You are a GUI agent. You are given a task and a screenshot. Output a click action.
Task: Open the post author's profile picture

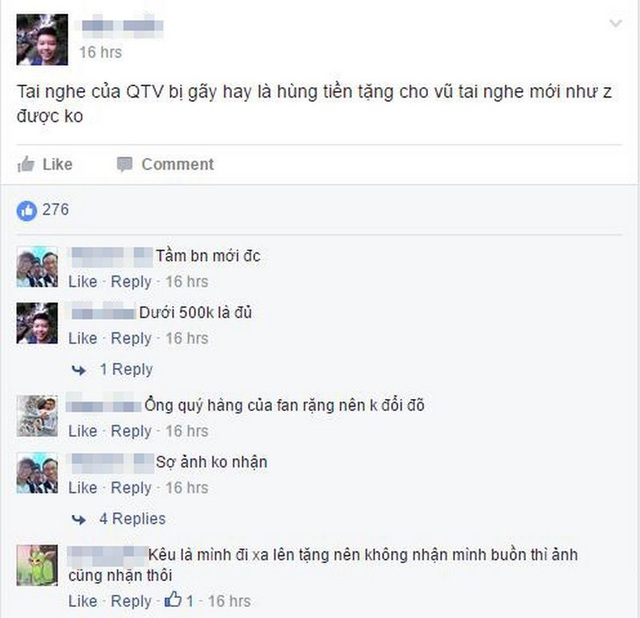coord(42,40)
